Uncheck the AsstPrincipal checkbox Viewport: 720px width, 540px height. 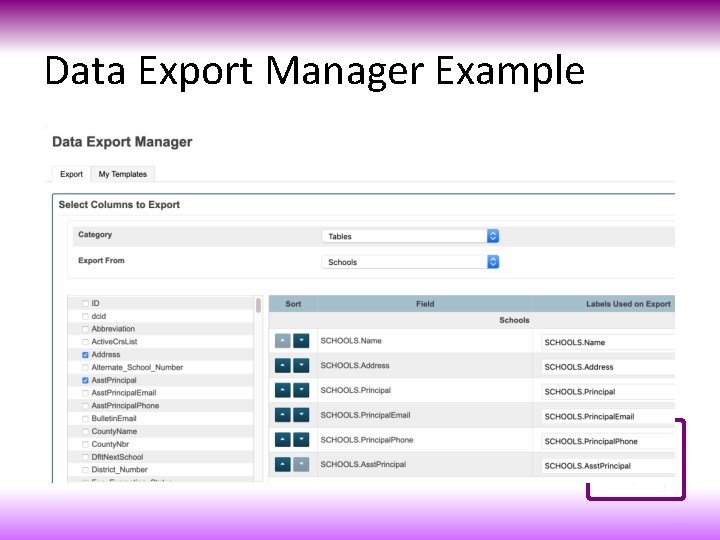[85, 381]
